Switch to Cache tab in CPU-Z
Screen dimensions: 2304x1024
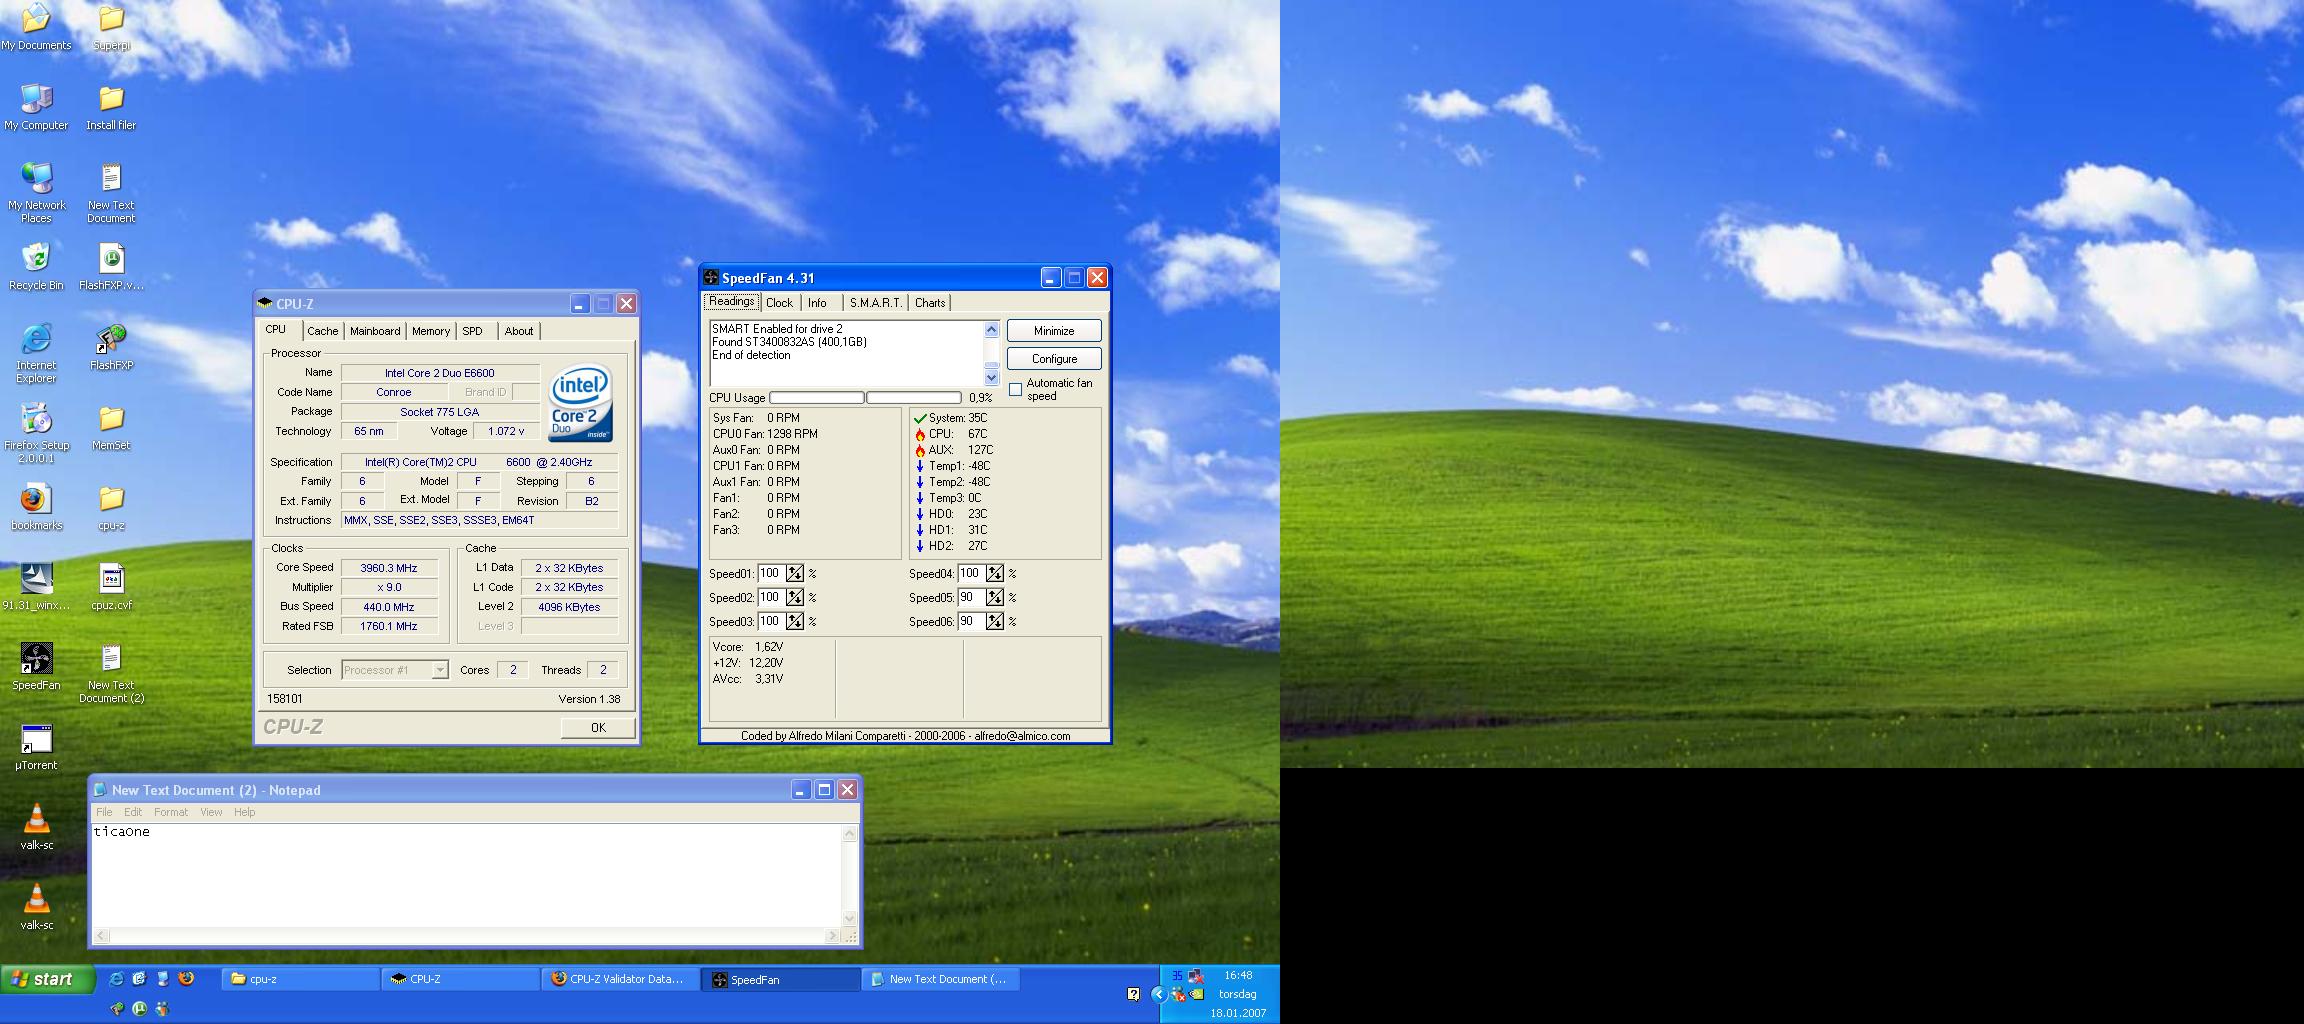[x=322, y=331]
